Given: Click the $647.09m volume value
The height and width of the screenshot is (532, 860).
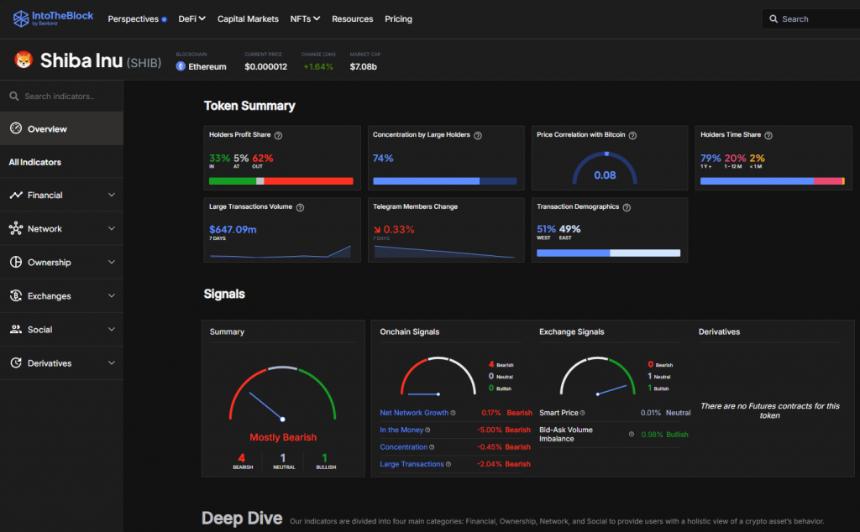Looking at the screenshot, I should tap(233, 229).
